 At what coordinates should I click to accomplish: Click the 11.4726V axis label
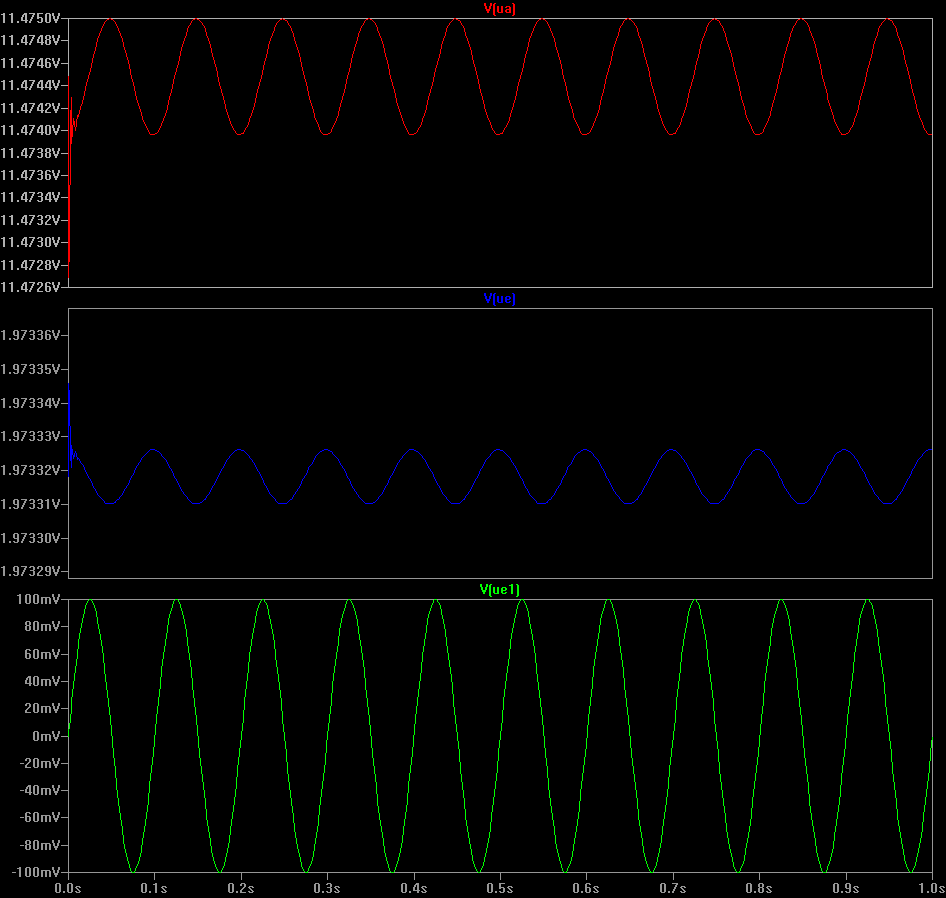(x=30, y=287)
